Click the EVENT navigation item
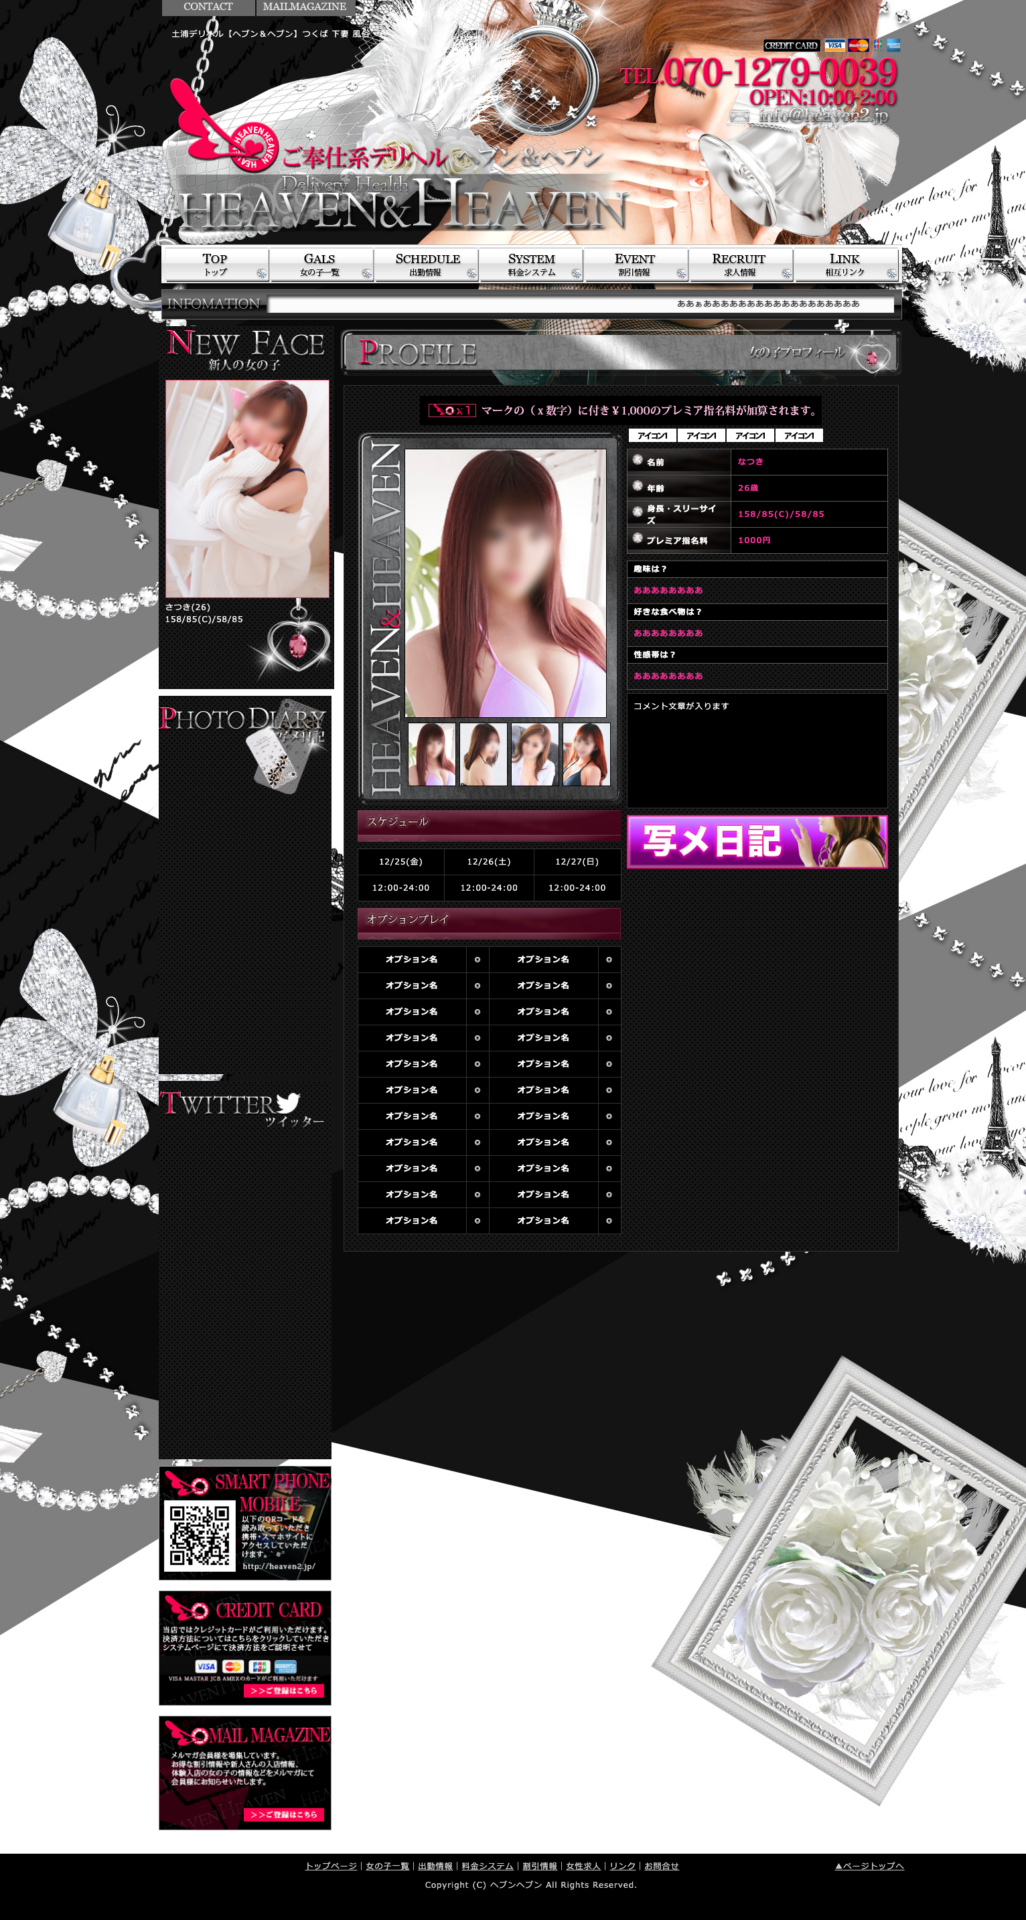Image resolution: width=1026 pixels, height=1920 pixels. pos(635,265)
